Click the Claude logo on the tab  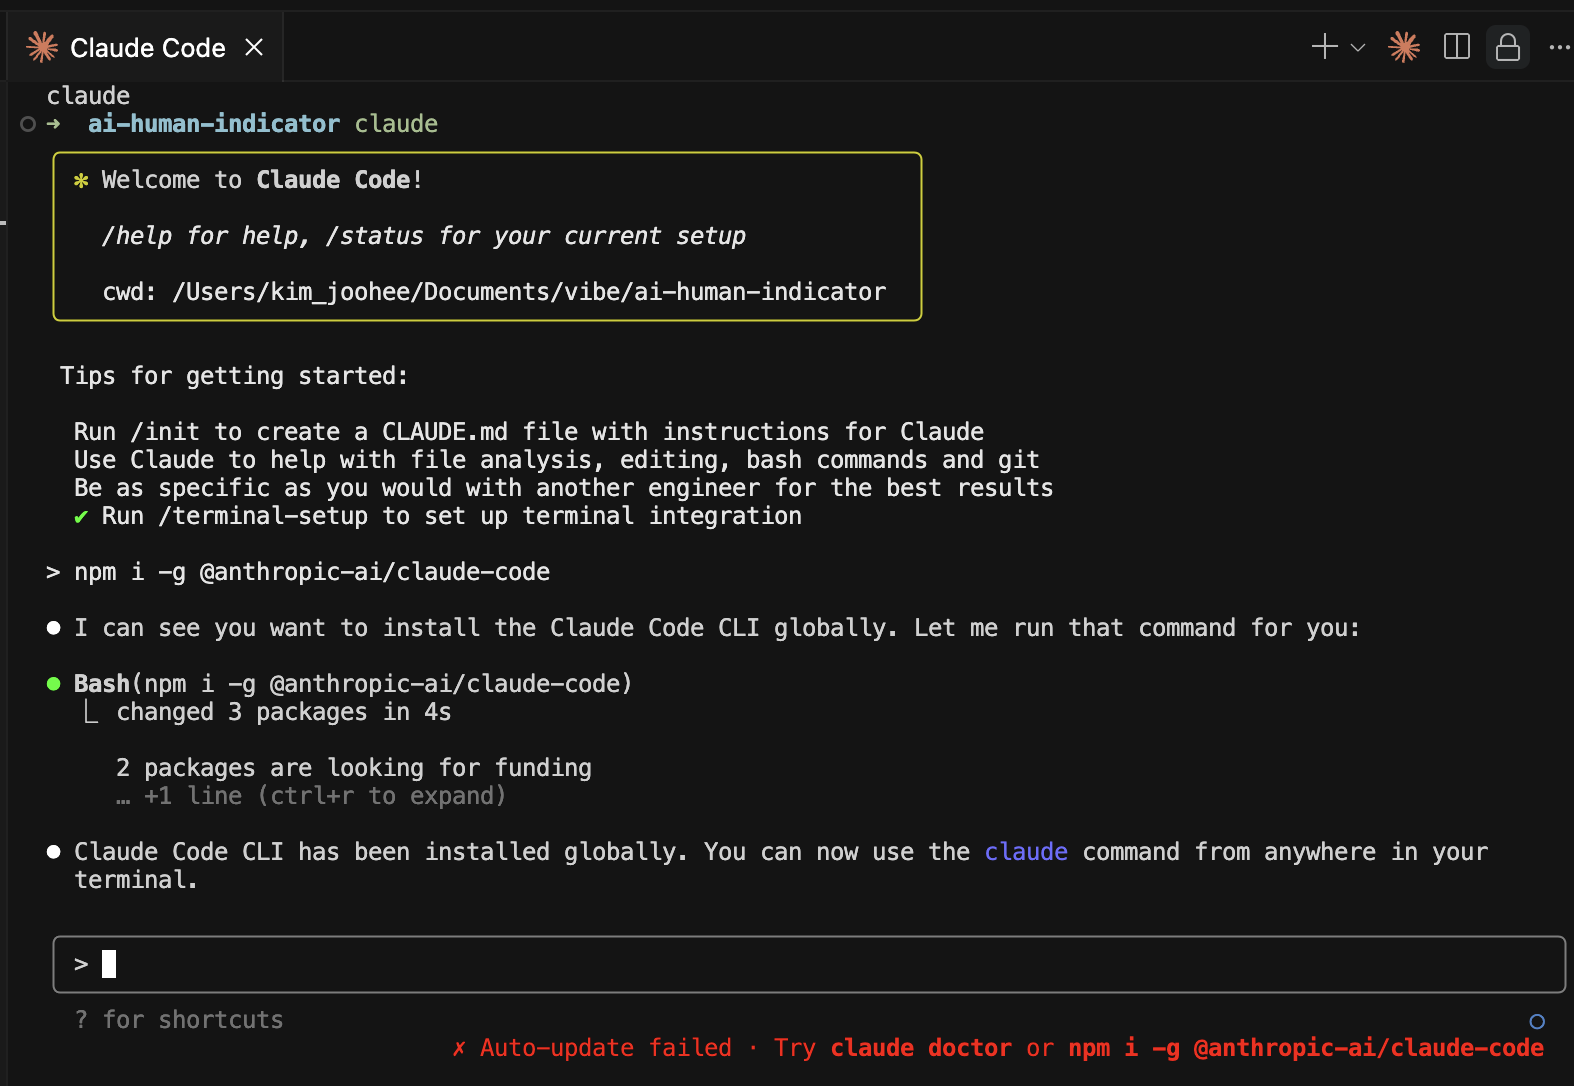(42, 47)
